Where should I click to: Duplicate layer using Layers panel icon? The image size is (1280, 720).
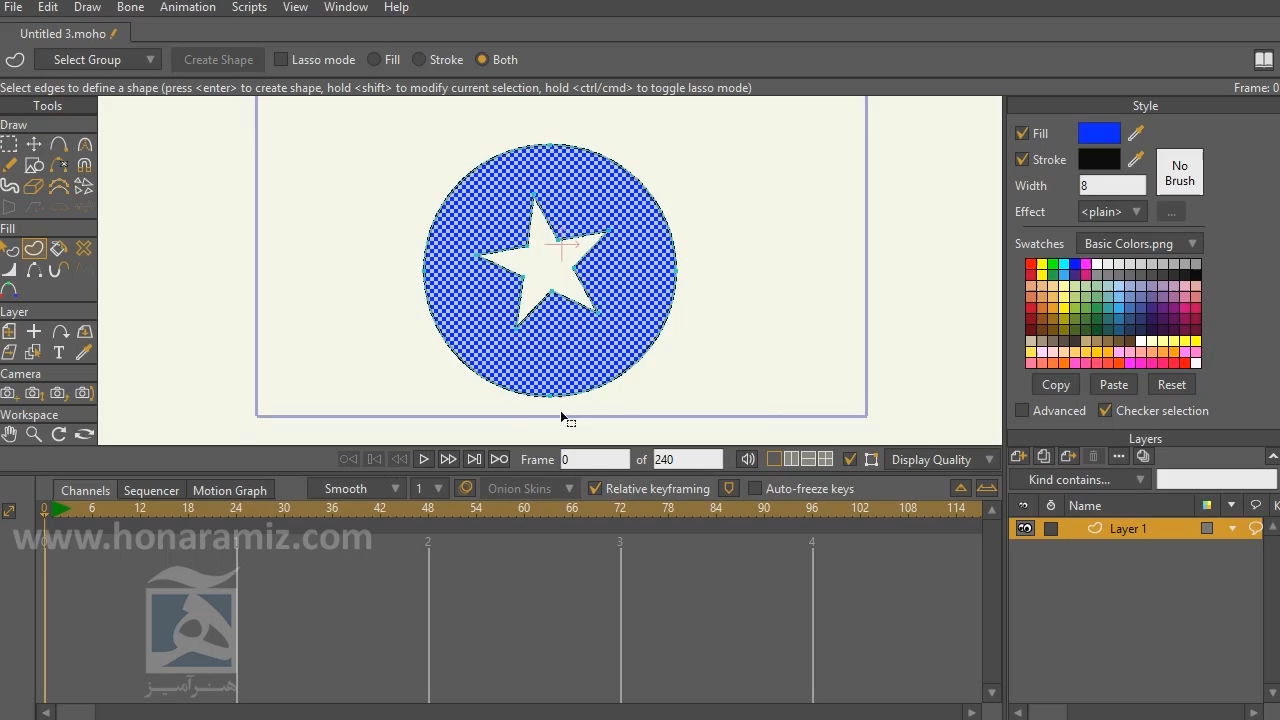point(1044,456)
